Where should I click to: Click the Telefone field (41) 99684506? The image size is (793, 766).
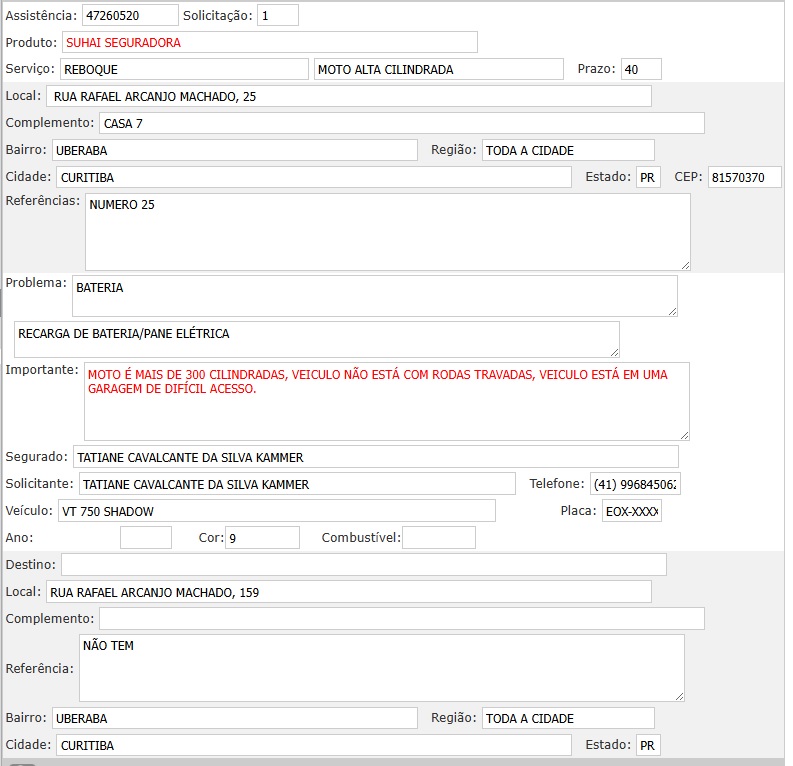(635, 484)
